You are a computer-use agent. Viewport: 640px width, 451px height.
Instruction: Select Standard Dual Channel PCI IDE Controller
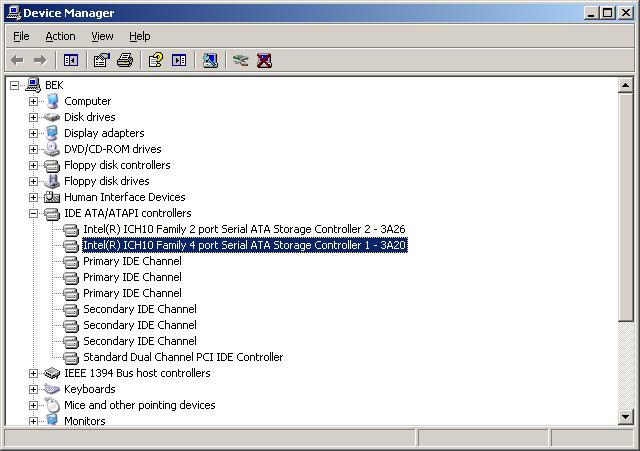point(183,357)
